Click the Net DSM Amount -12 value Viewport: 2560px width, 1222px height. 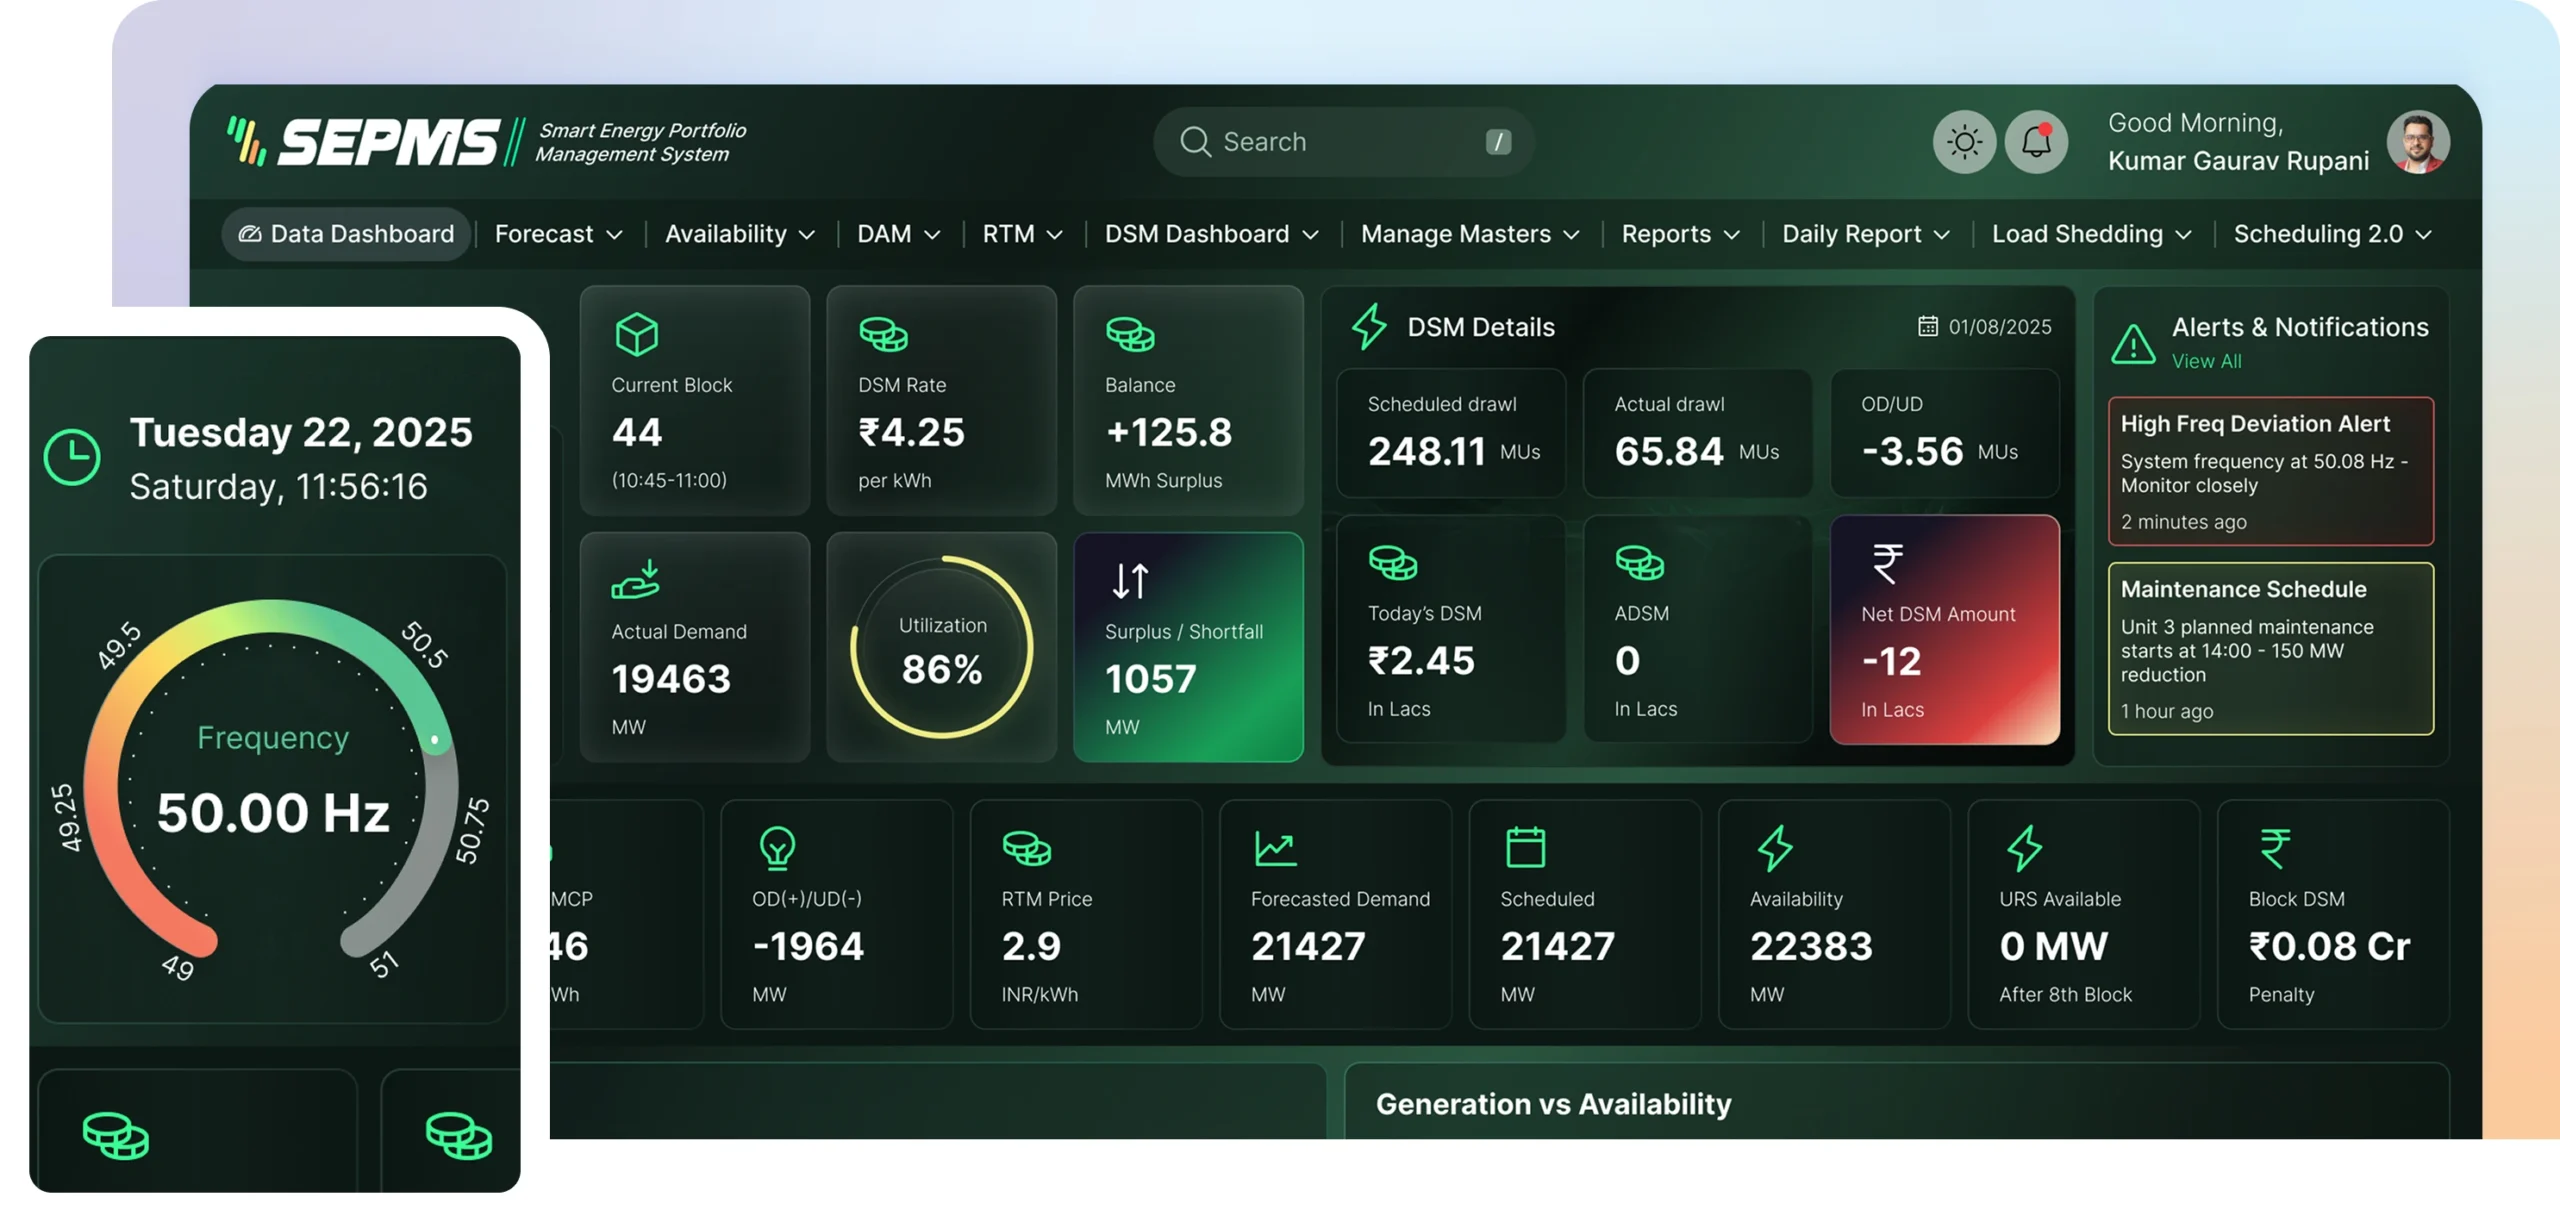pyautogui.click(x=1891, y=662)
